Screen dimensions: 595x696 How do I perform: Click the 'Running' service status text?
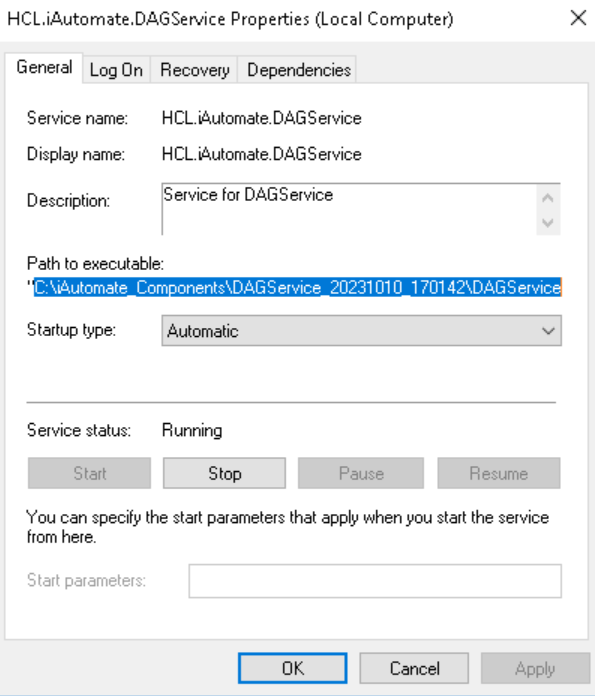192,430
